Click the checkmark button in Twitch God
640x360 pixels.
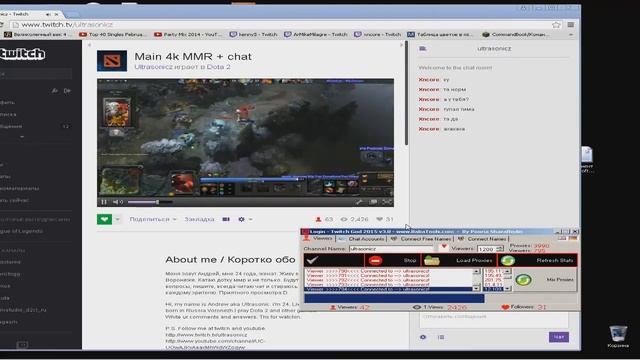click(x=334, y=260)
